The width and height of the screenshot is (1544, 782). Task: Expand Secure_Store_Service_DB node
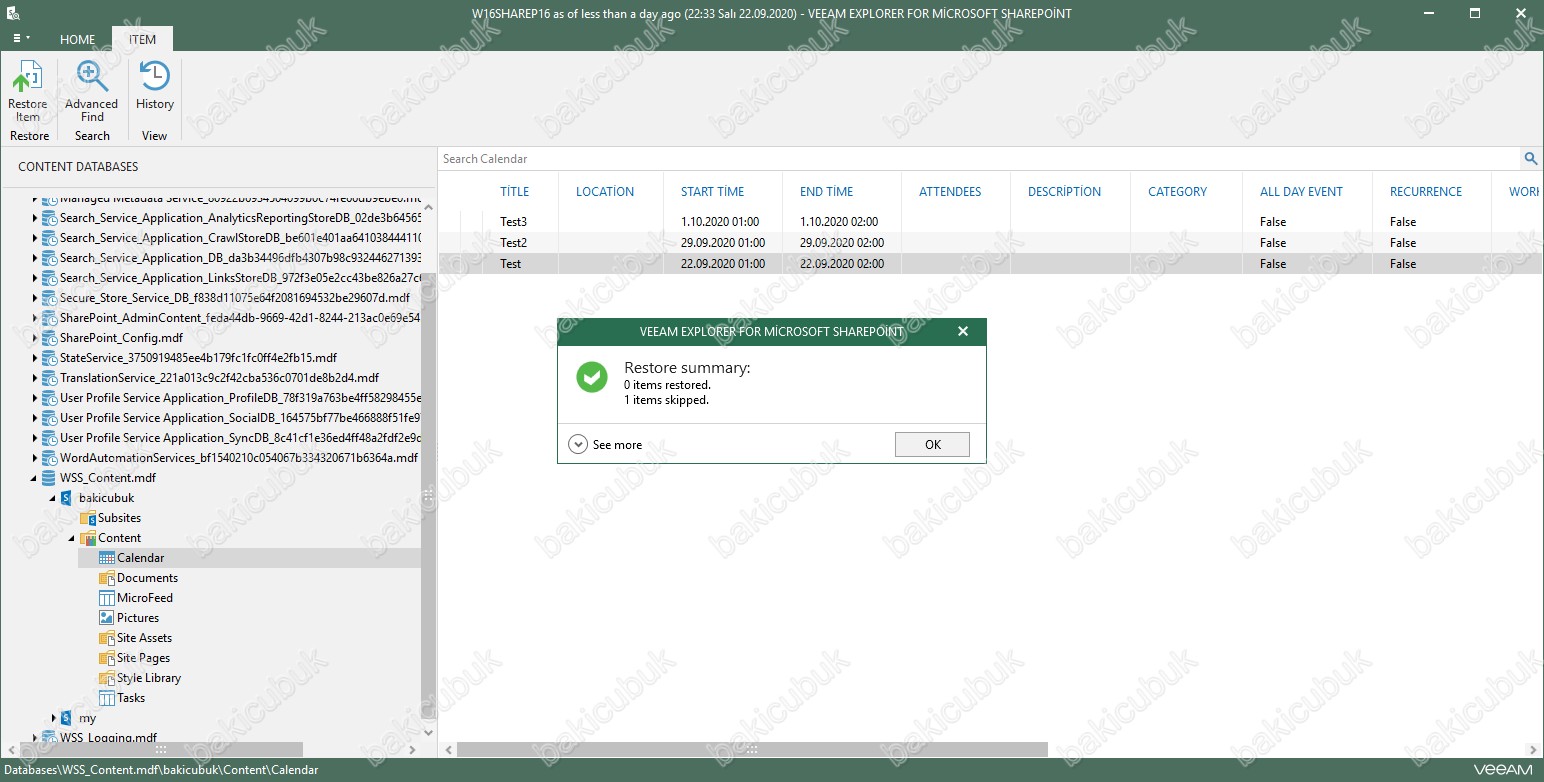click(35, 298)
